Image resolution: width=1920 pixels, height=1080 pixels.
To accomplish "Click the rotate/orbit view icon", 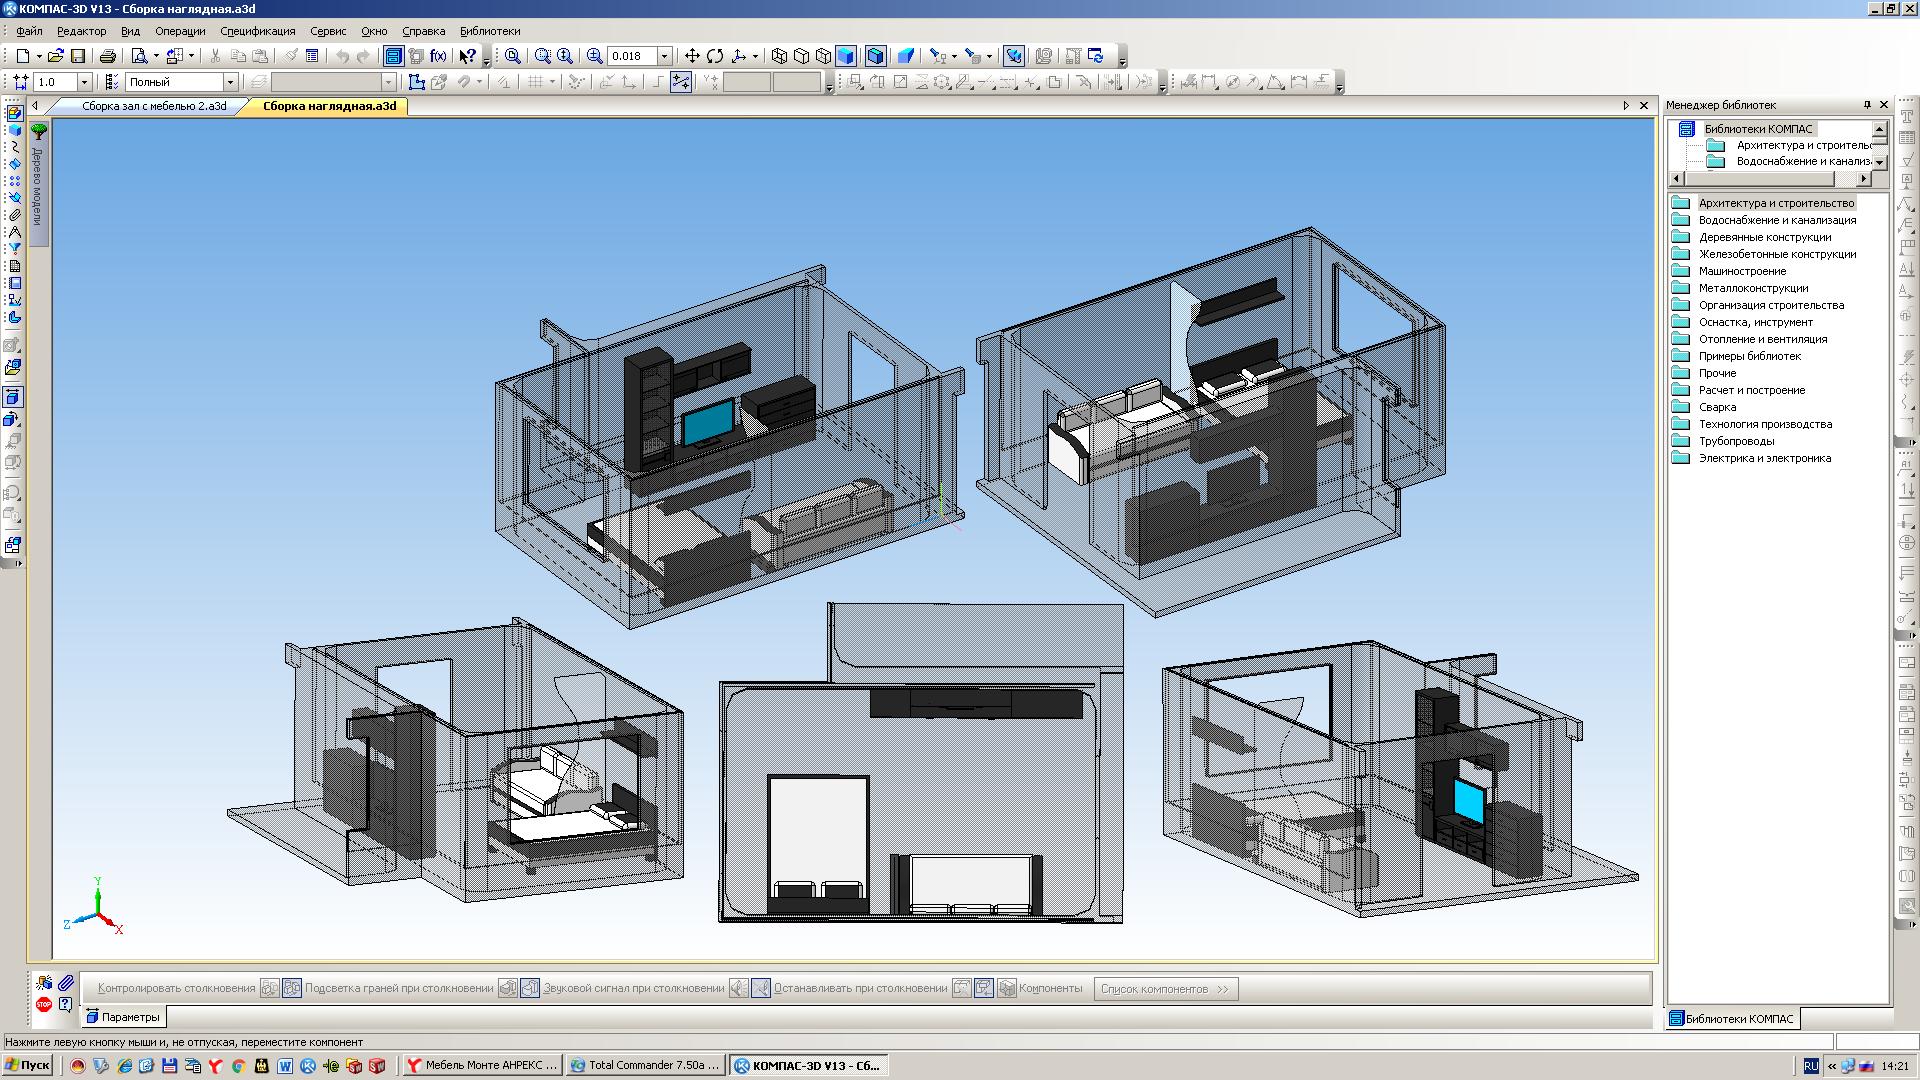I will [716, 55].
